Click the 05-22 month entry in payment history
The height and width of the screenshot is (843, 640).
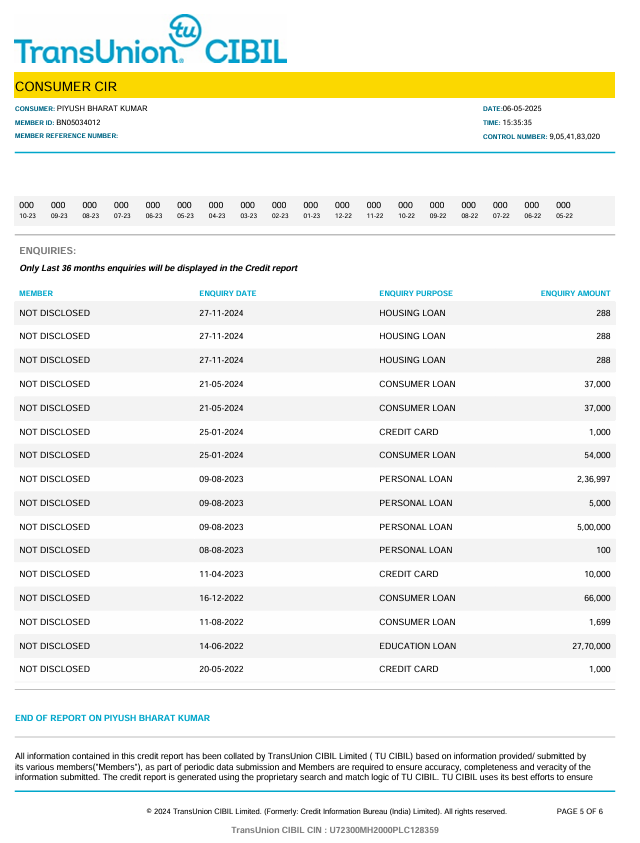pyautogui.click(x=564, y=210)
